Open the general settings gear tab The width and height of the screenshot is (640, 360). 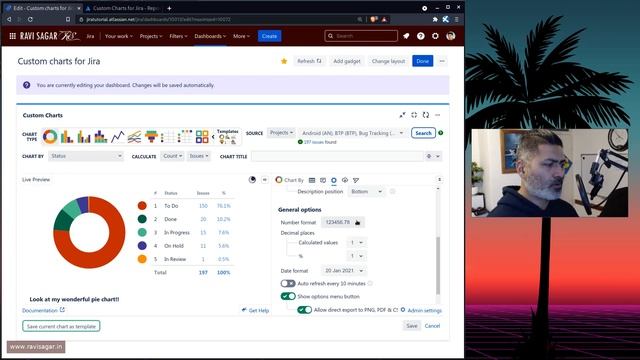coord(334,180)
